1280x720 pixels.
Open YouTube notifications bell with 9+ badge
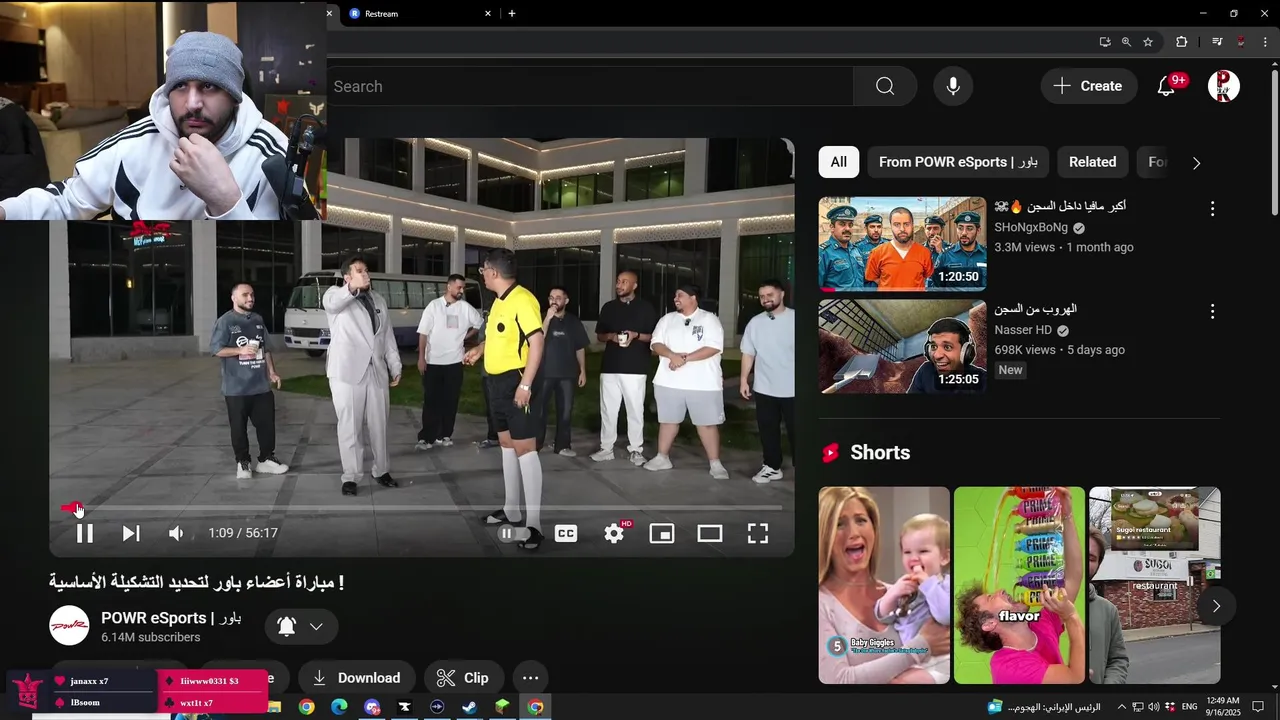pos(1167,86)
